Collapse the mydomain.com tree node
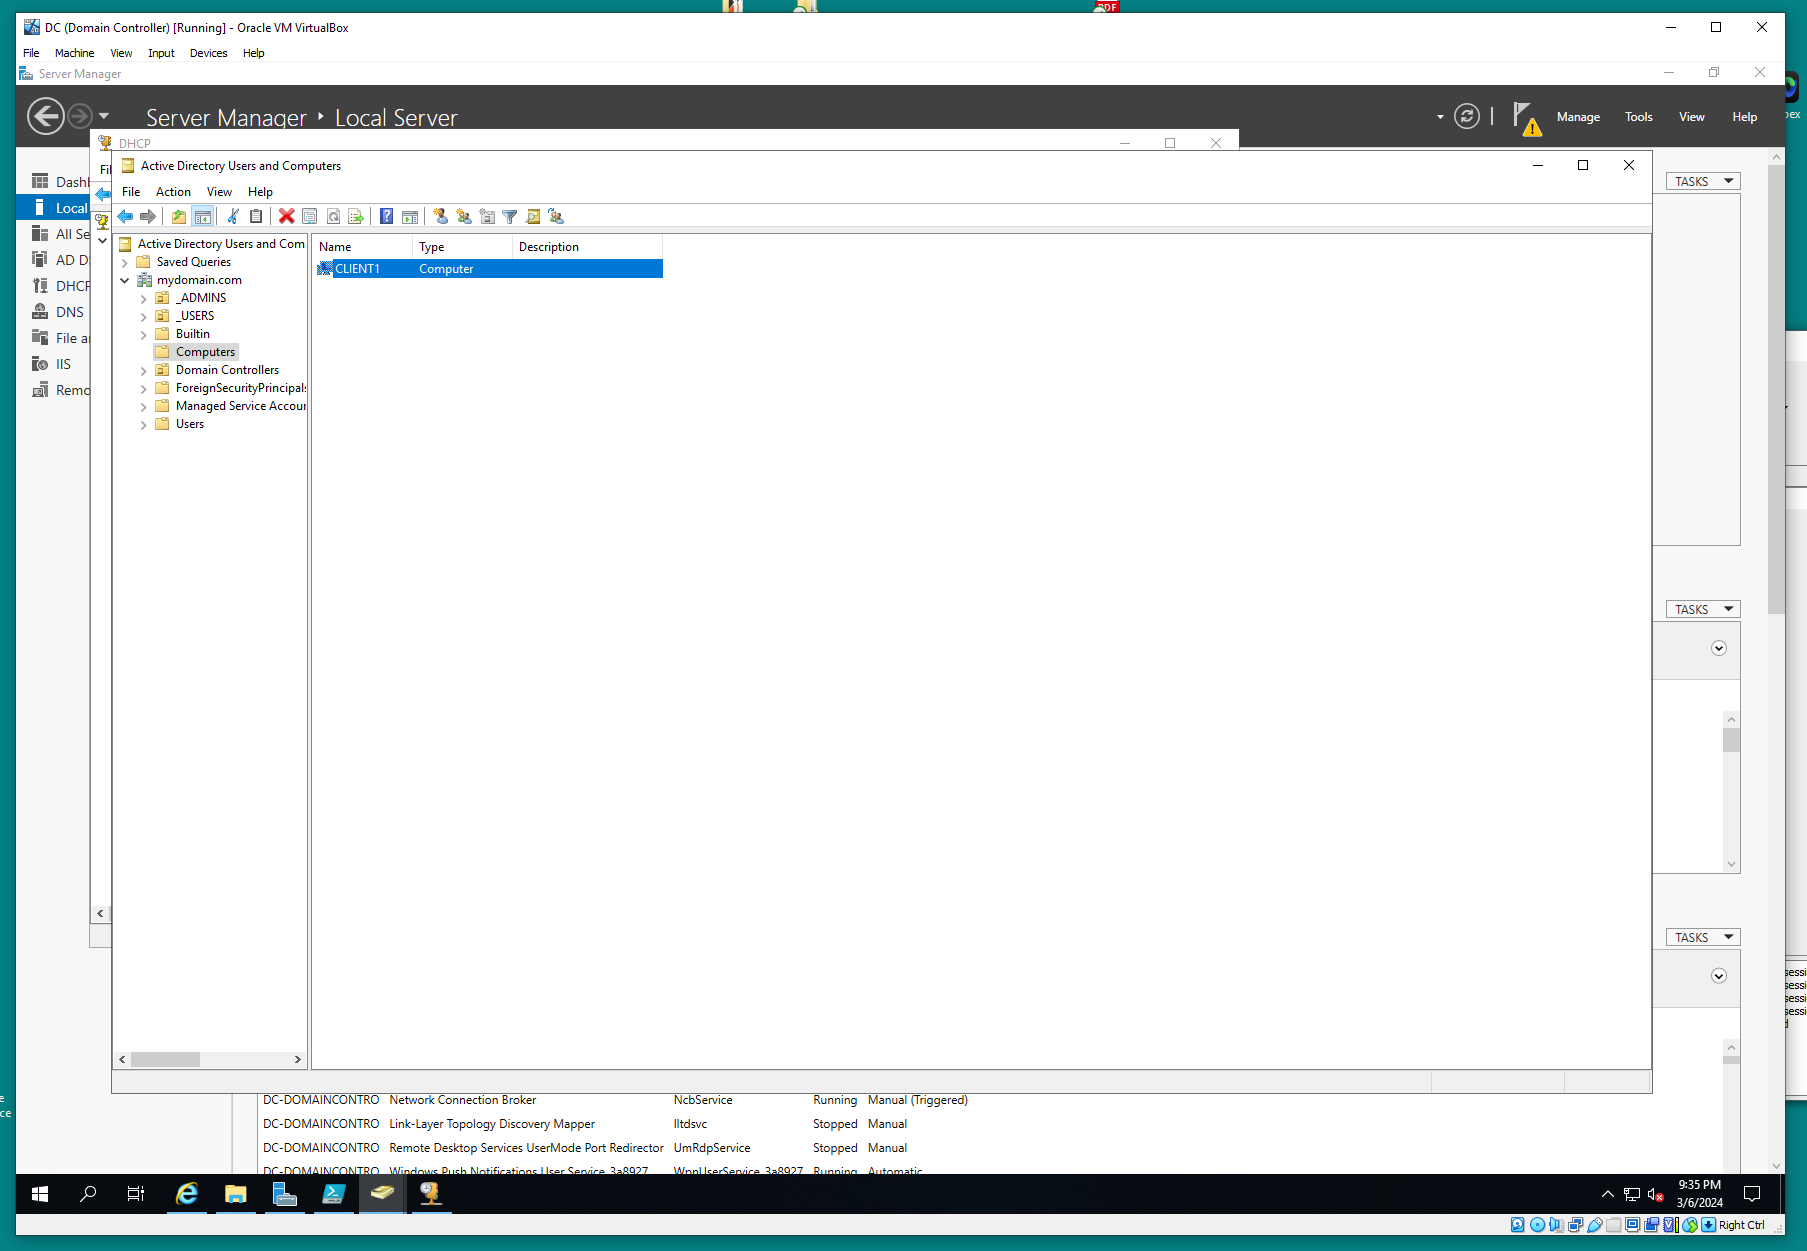Image resolution: width=1807 pixels, height=1251 pixels. pos(125,281)
